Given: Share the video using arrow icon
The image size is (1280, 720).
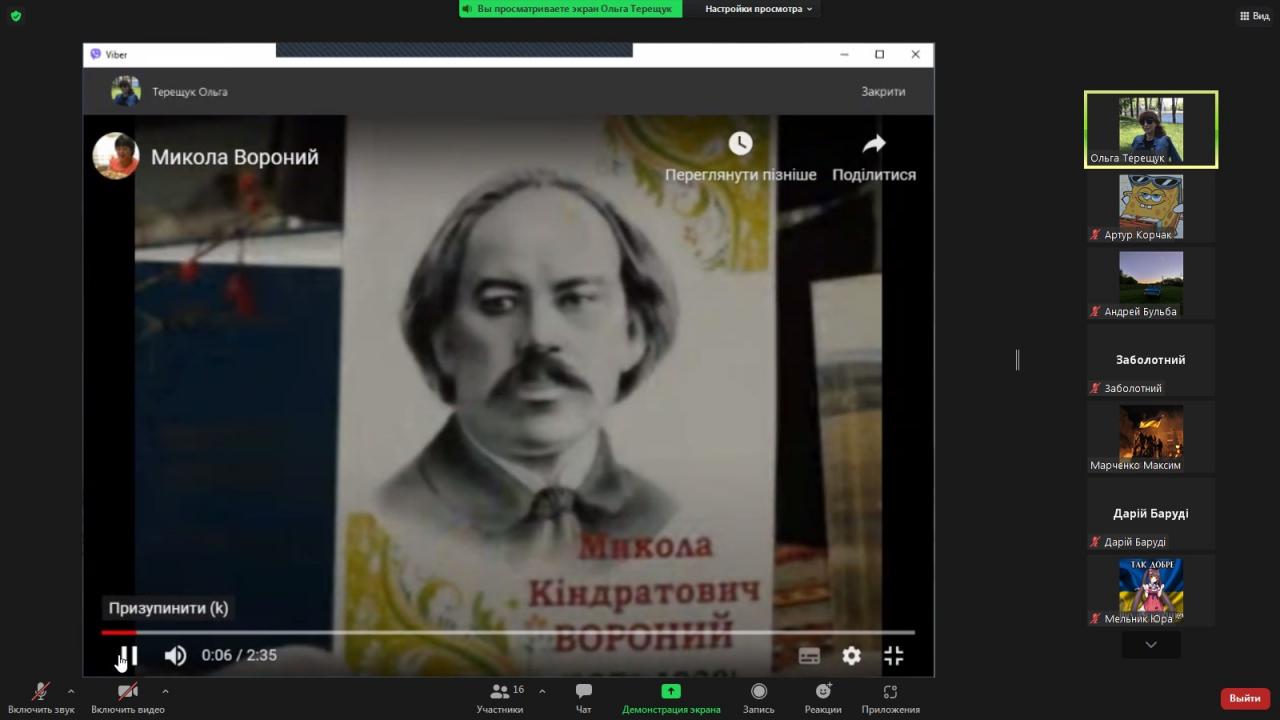Looking at the screenshot, I should pos(873,144).
